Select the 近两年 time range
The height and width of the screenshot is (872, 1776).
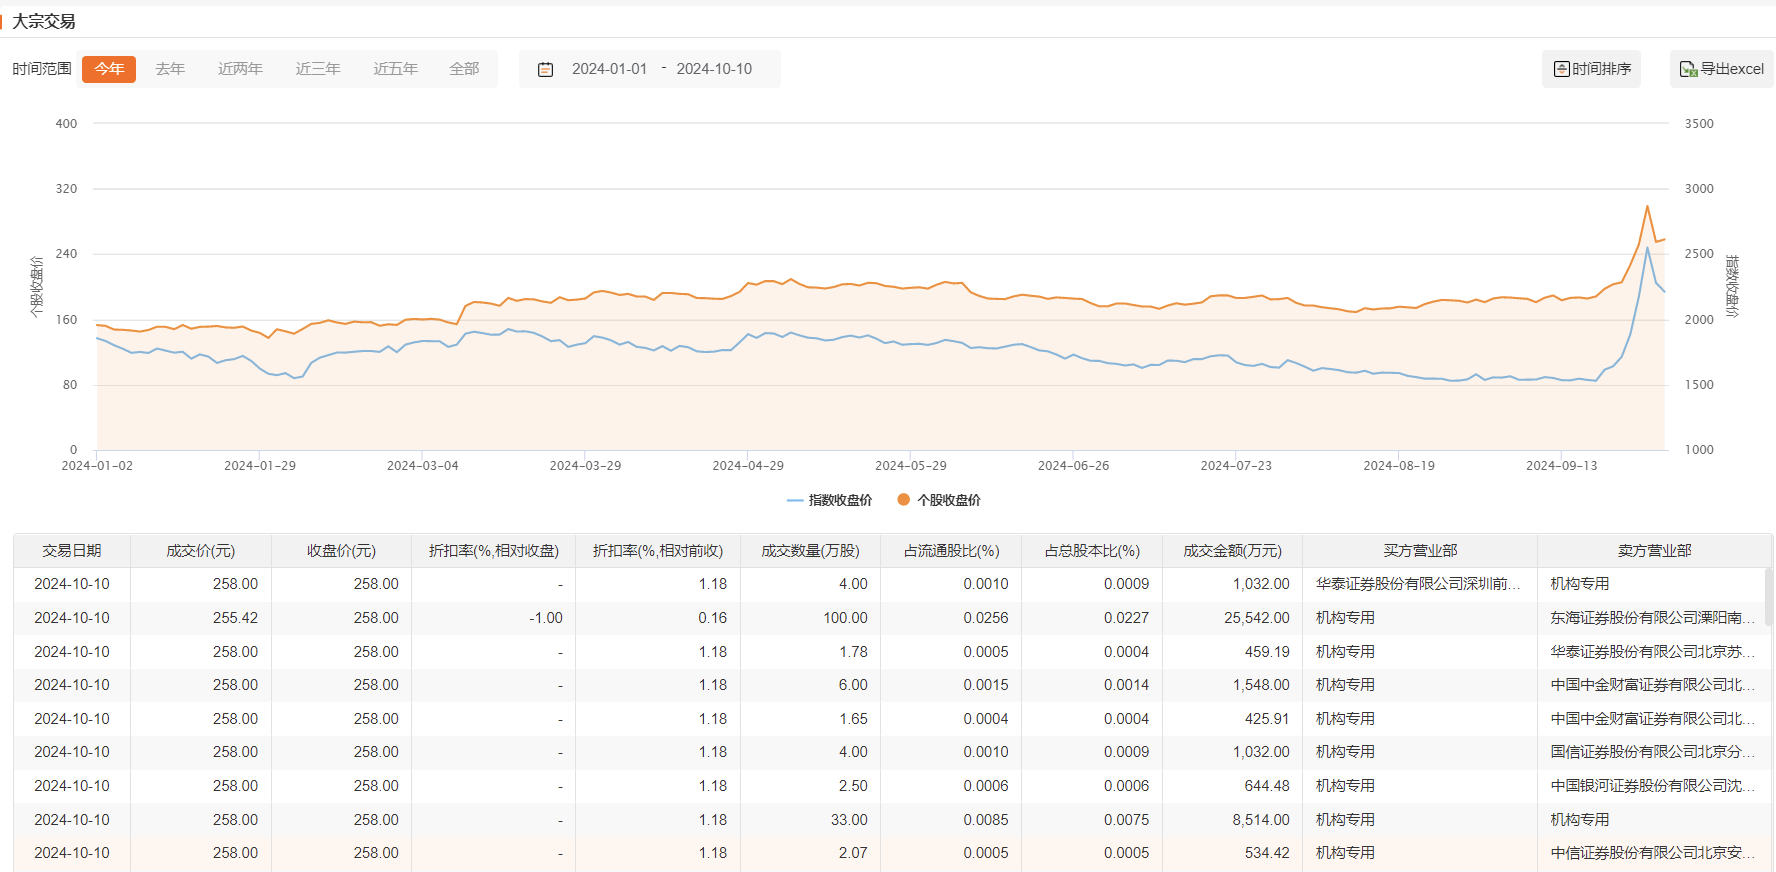[x=240, y=69]
